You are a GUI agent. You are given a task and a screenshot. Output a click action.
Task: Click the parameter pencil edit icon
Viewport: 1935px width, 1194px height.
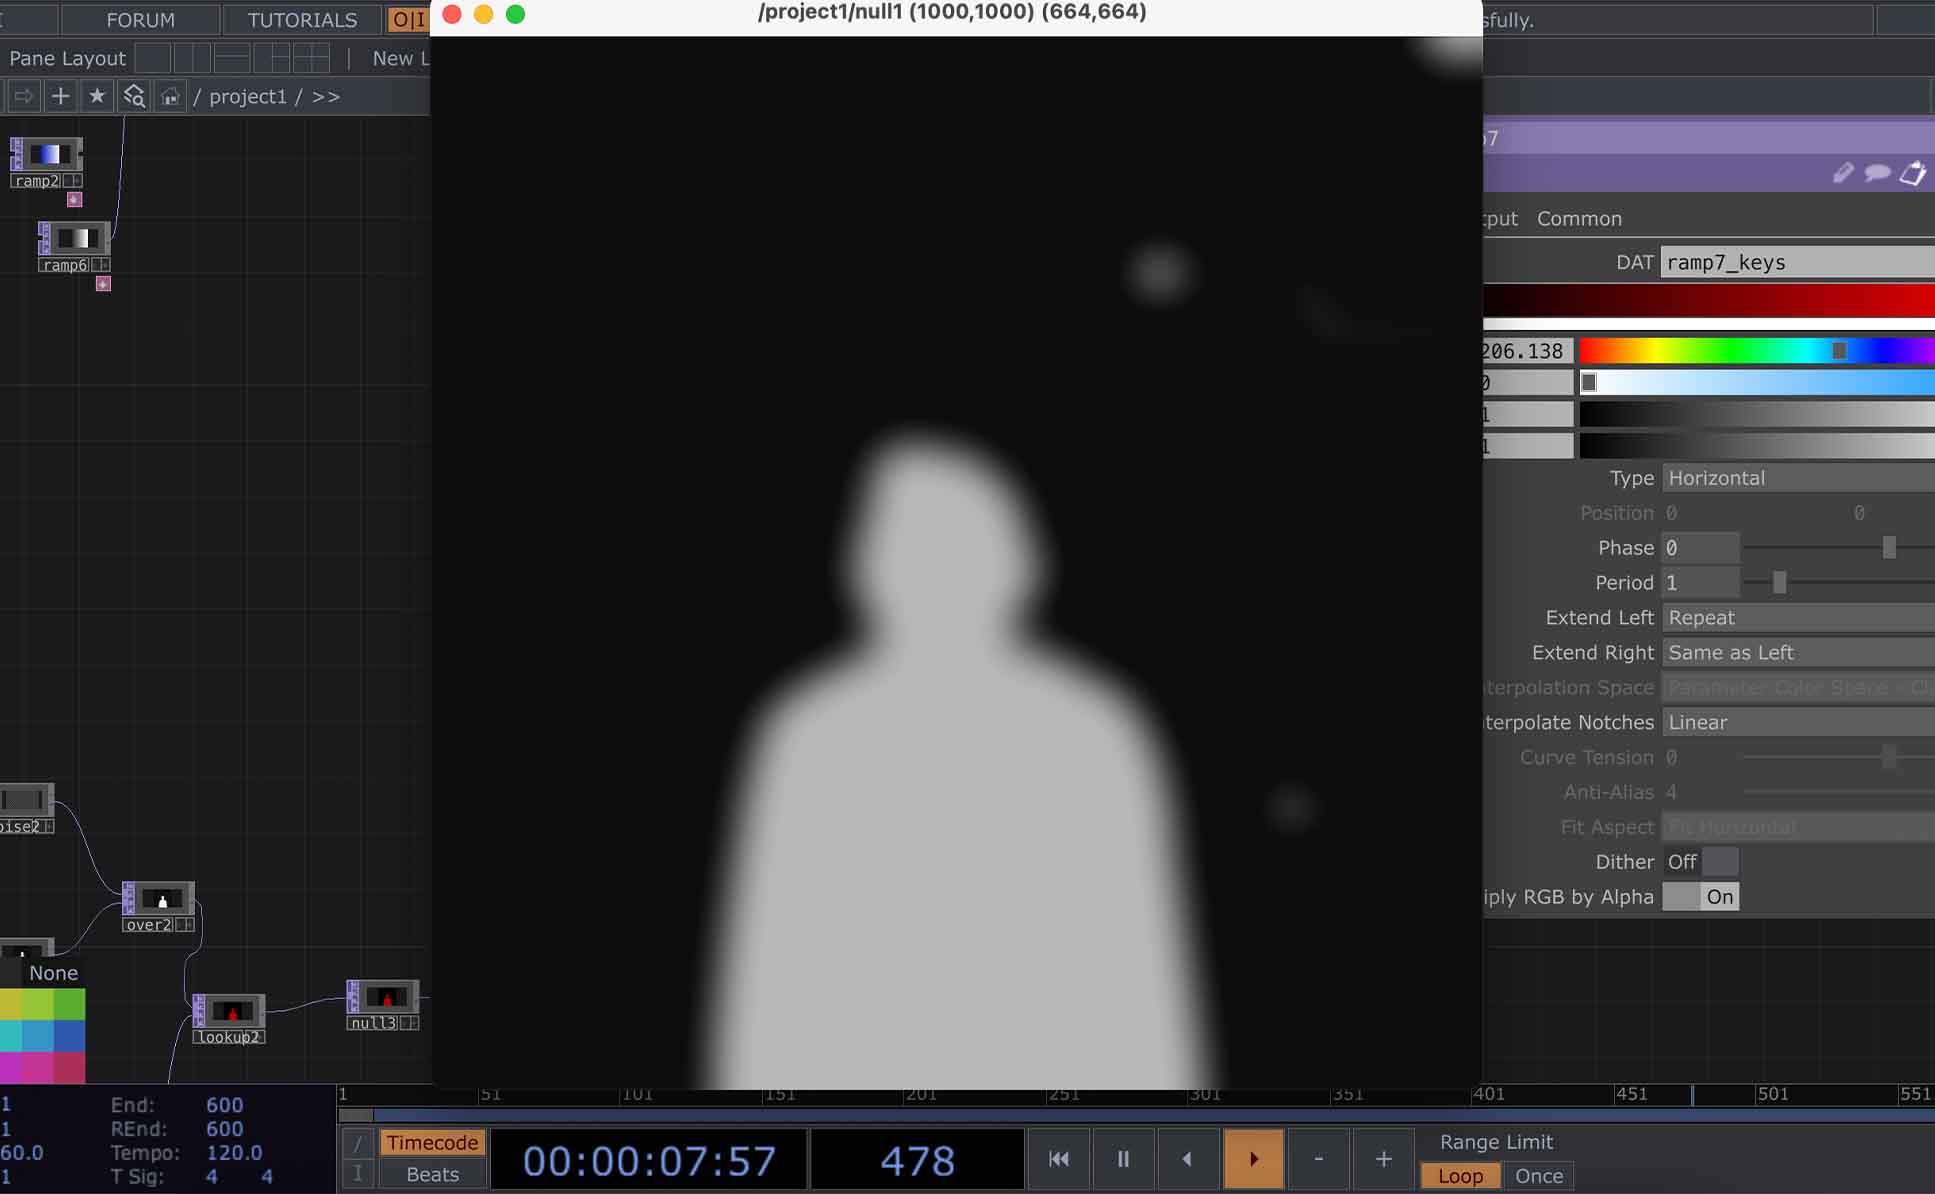[x=1842, y=173]
